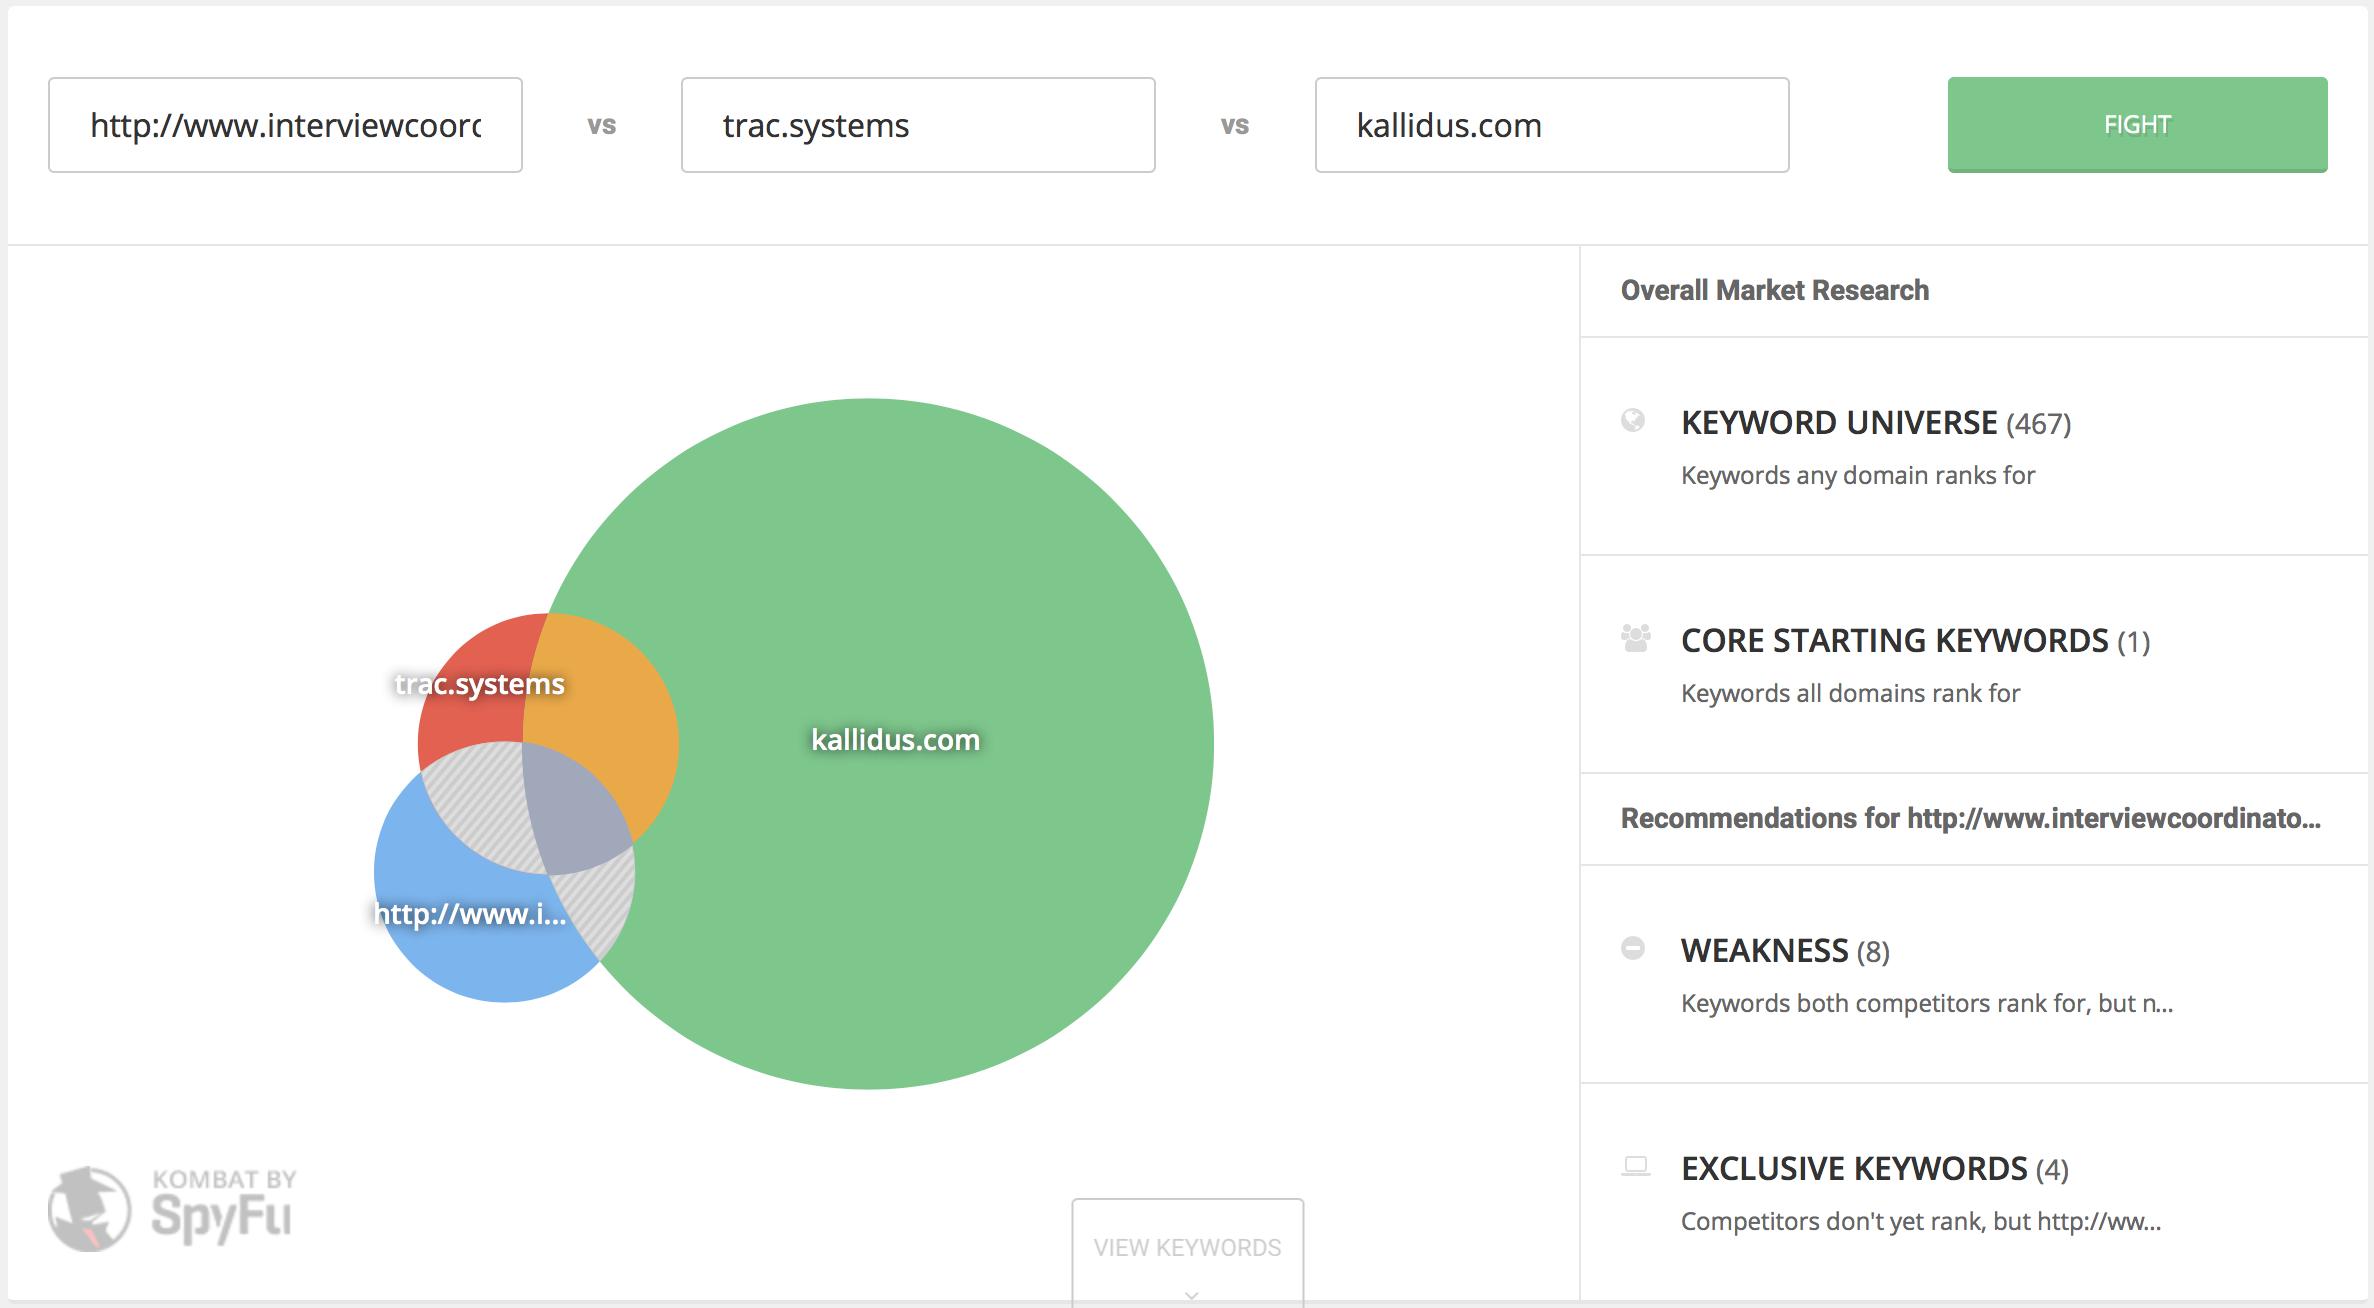Click 'Competitors don't yet rank' description

coord(1921,1222)
